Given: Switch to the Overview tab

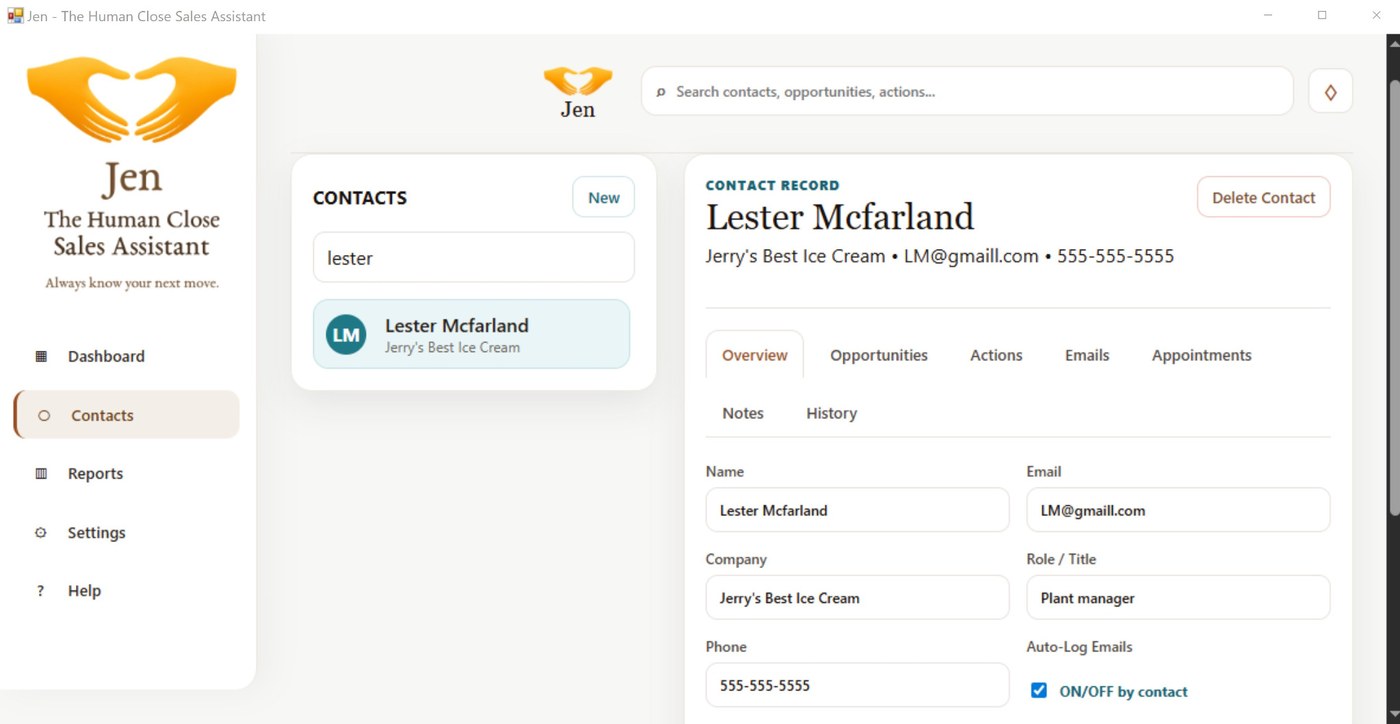Looking at the screenshot, I should [754, 355].
